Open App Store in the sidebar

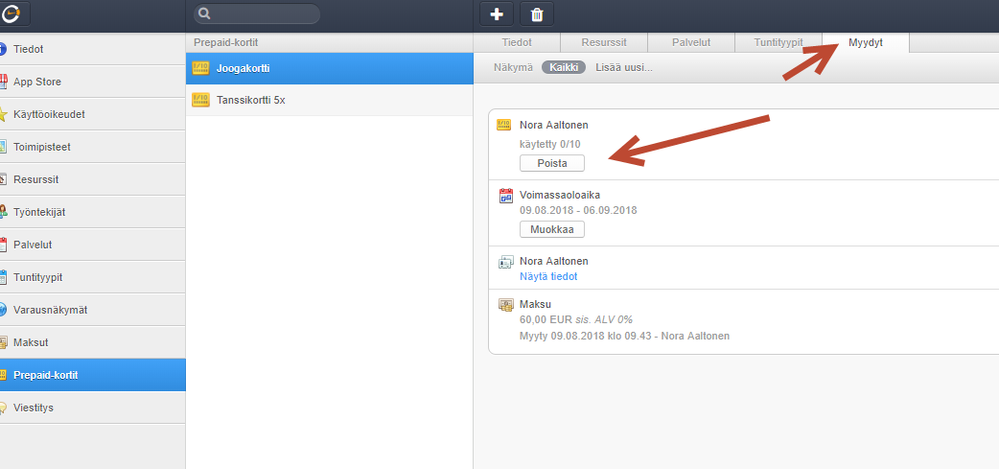tap(92, 82)
